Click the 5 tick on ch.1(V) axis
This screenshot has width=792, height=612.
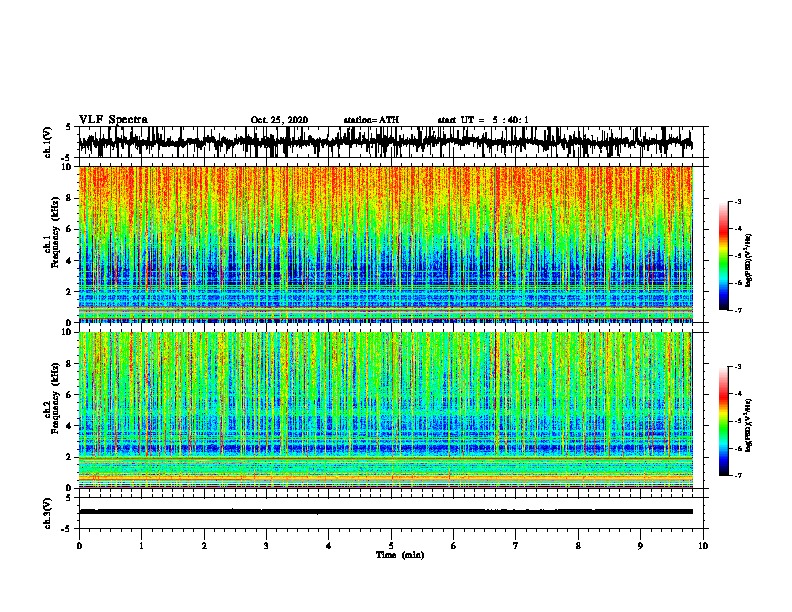(70, 127)
